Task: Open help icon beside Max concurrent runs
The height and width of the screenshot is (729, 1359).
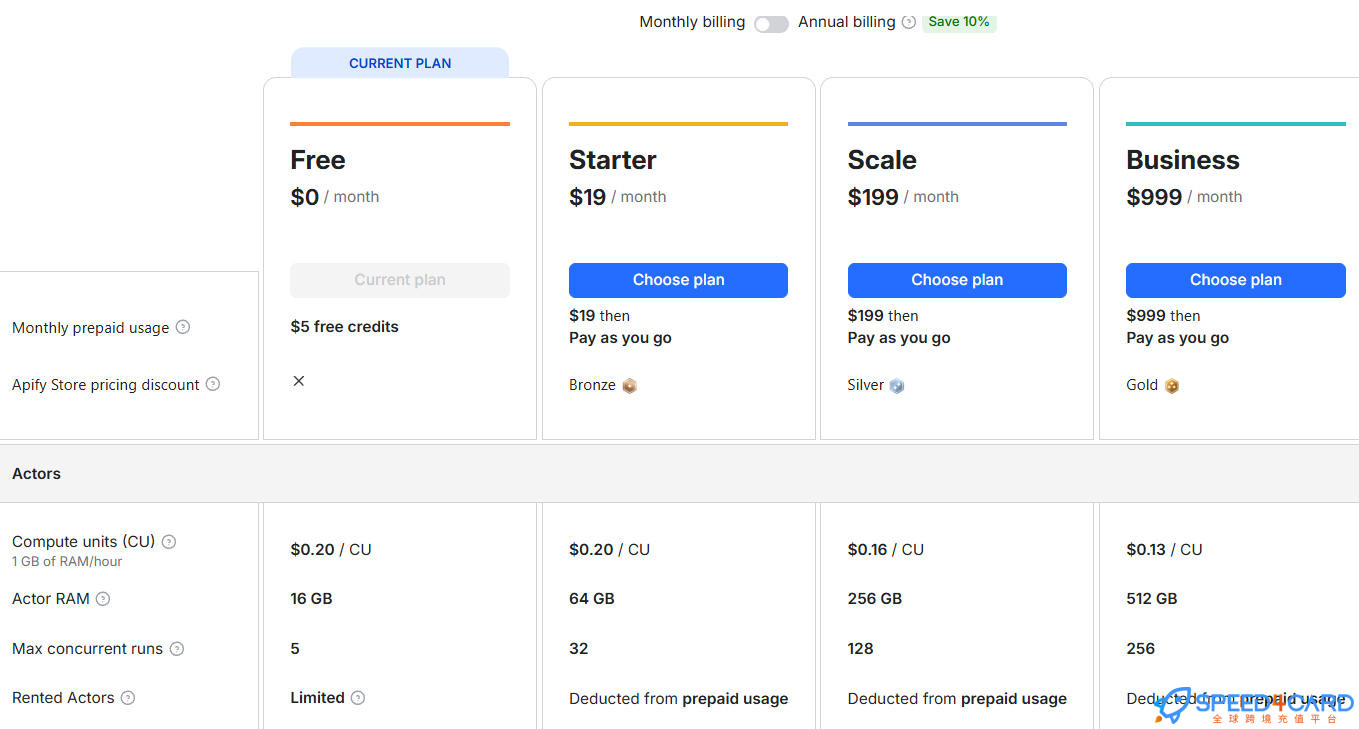Action: click(177, 649)
